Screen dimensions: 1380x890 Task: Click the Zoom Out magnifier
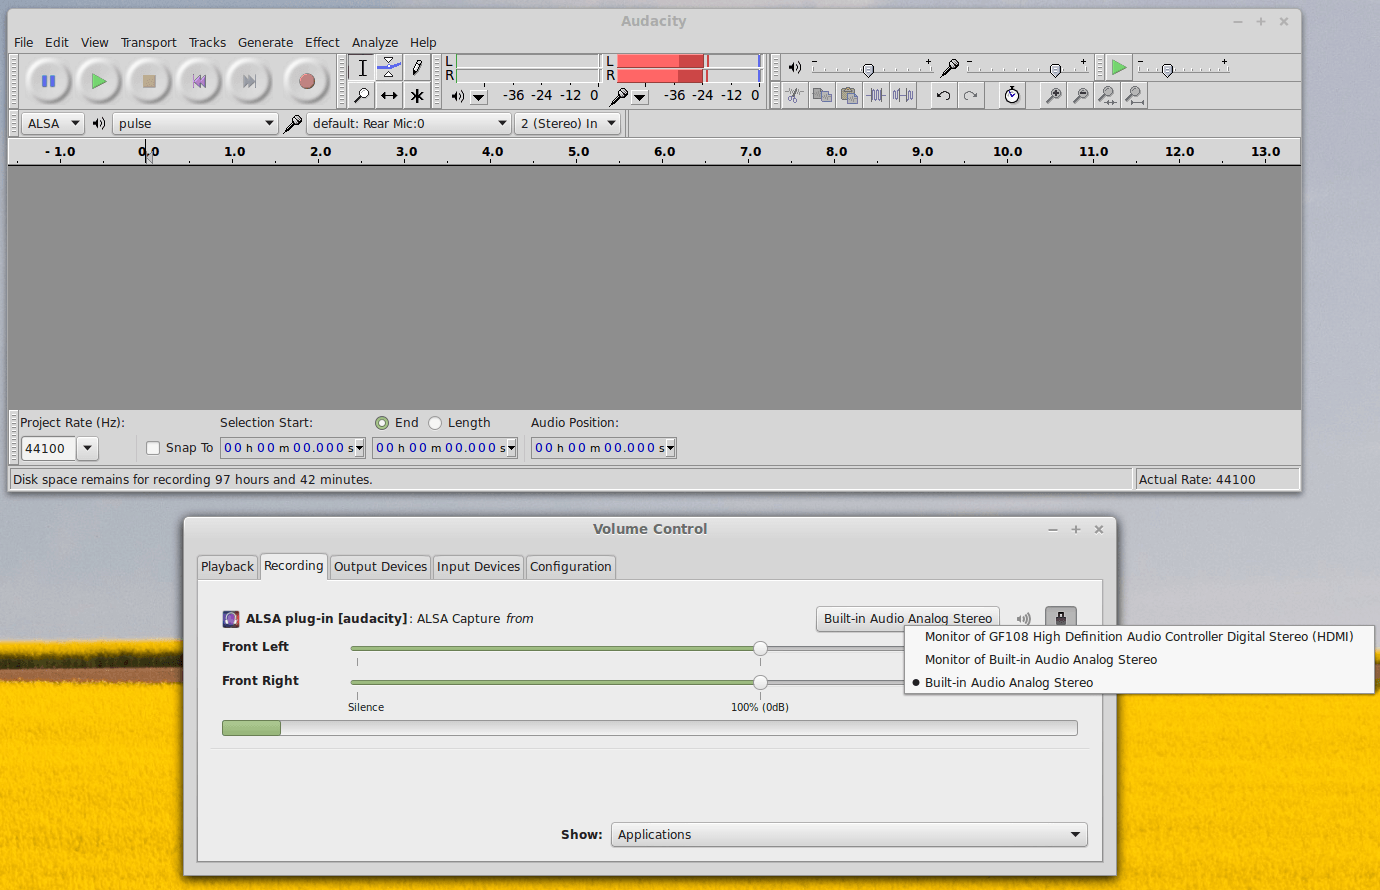1080,95
